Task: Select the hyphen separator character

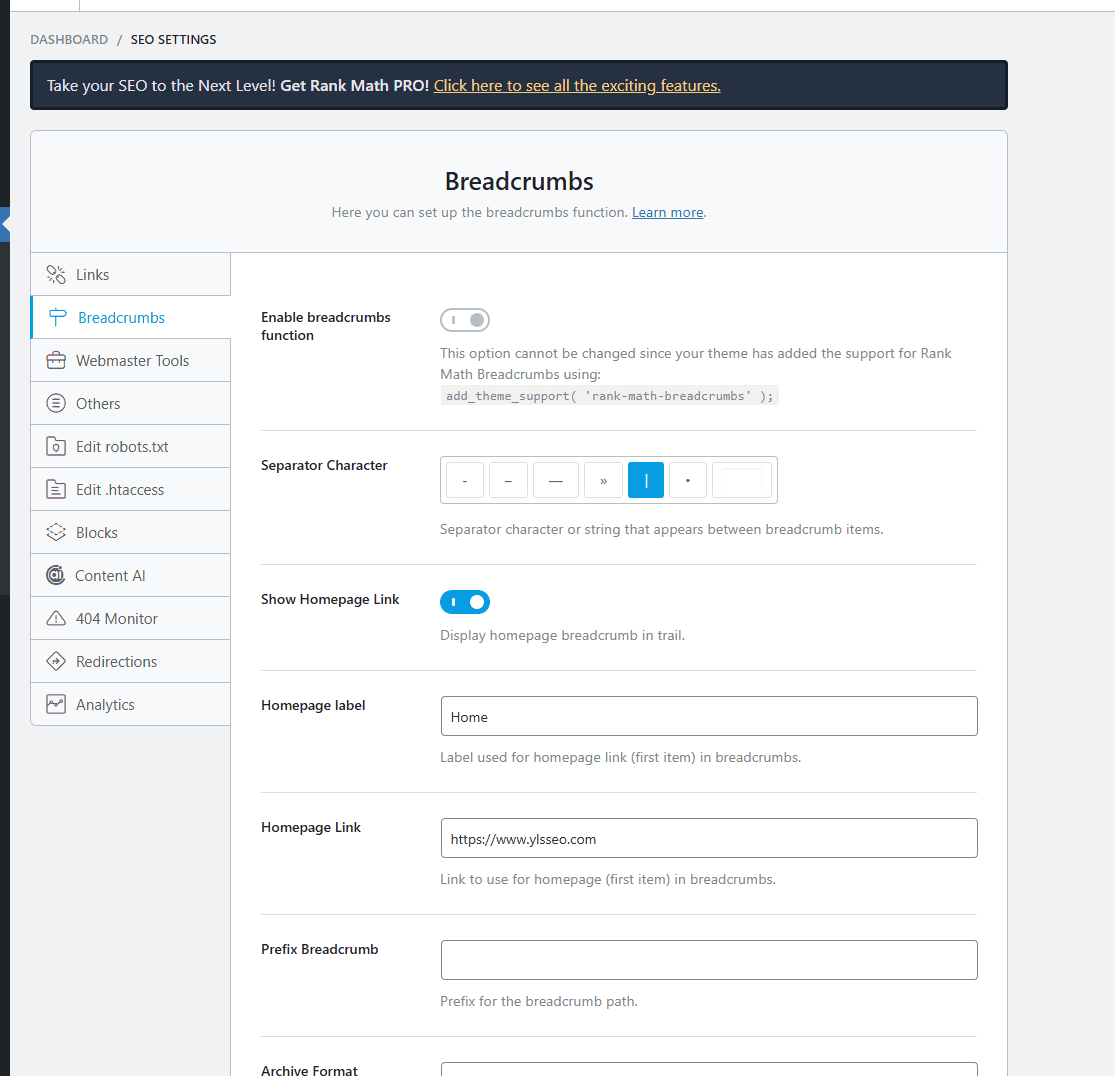Action: coord(465,481)
